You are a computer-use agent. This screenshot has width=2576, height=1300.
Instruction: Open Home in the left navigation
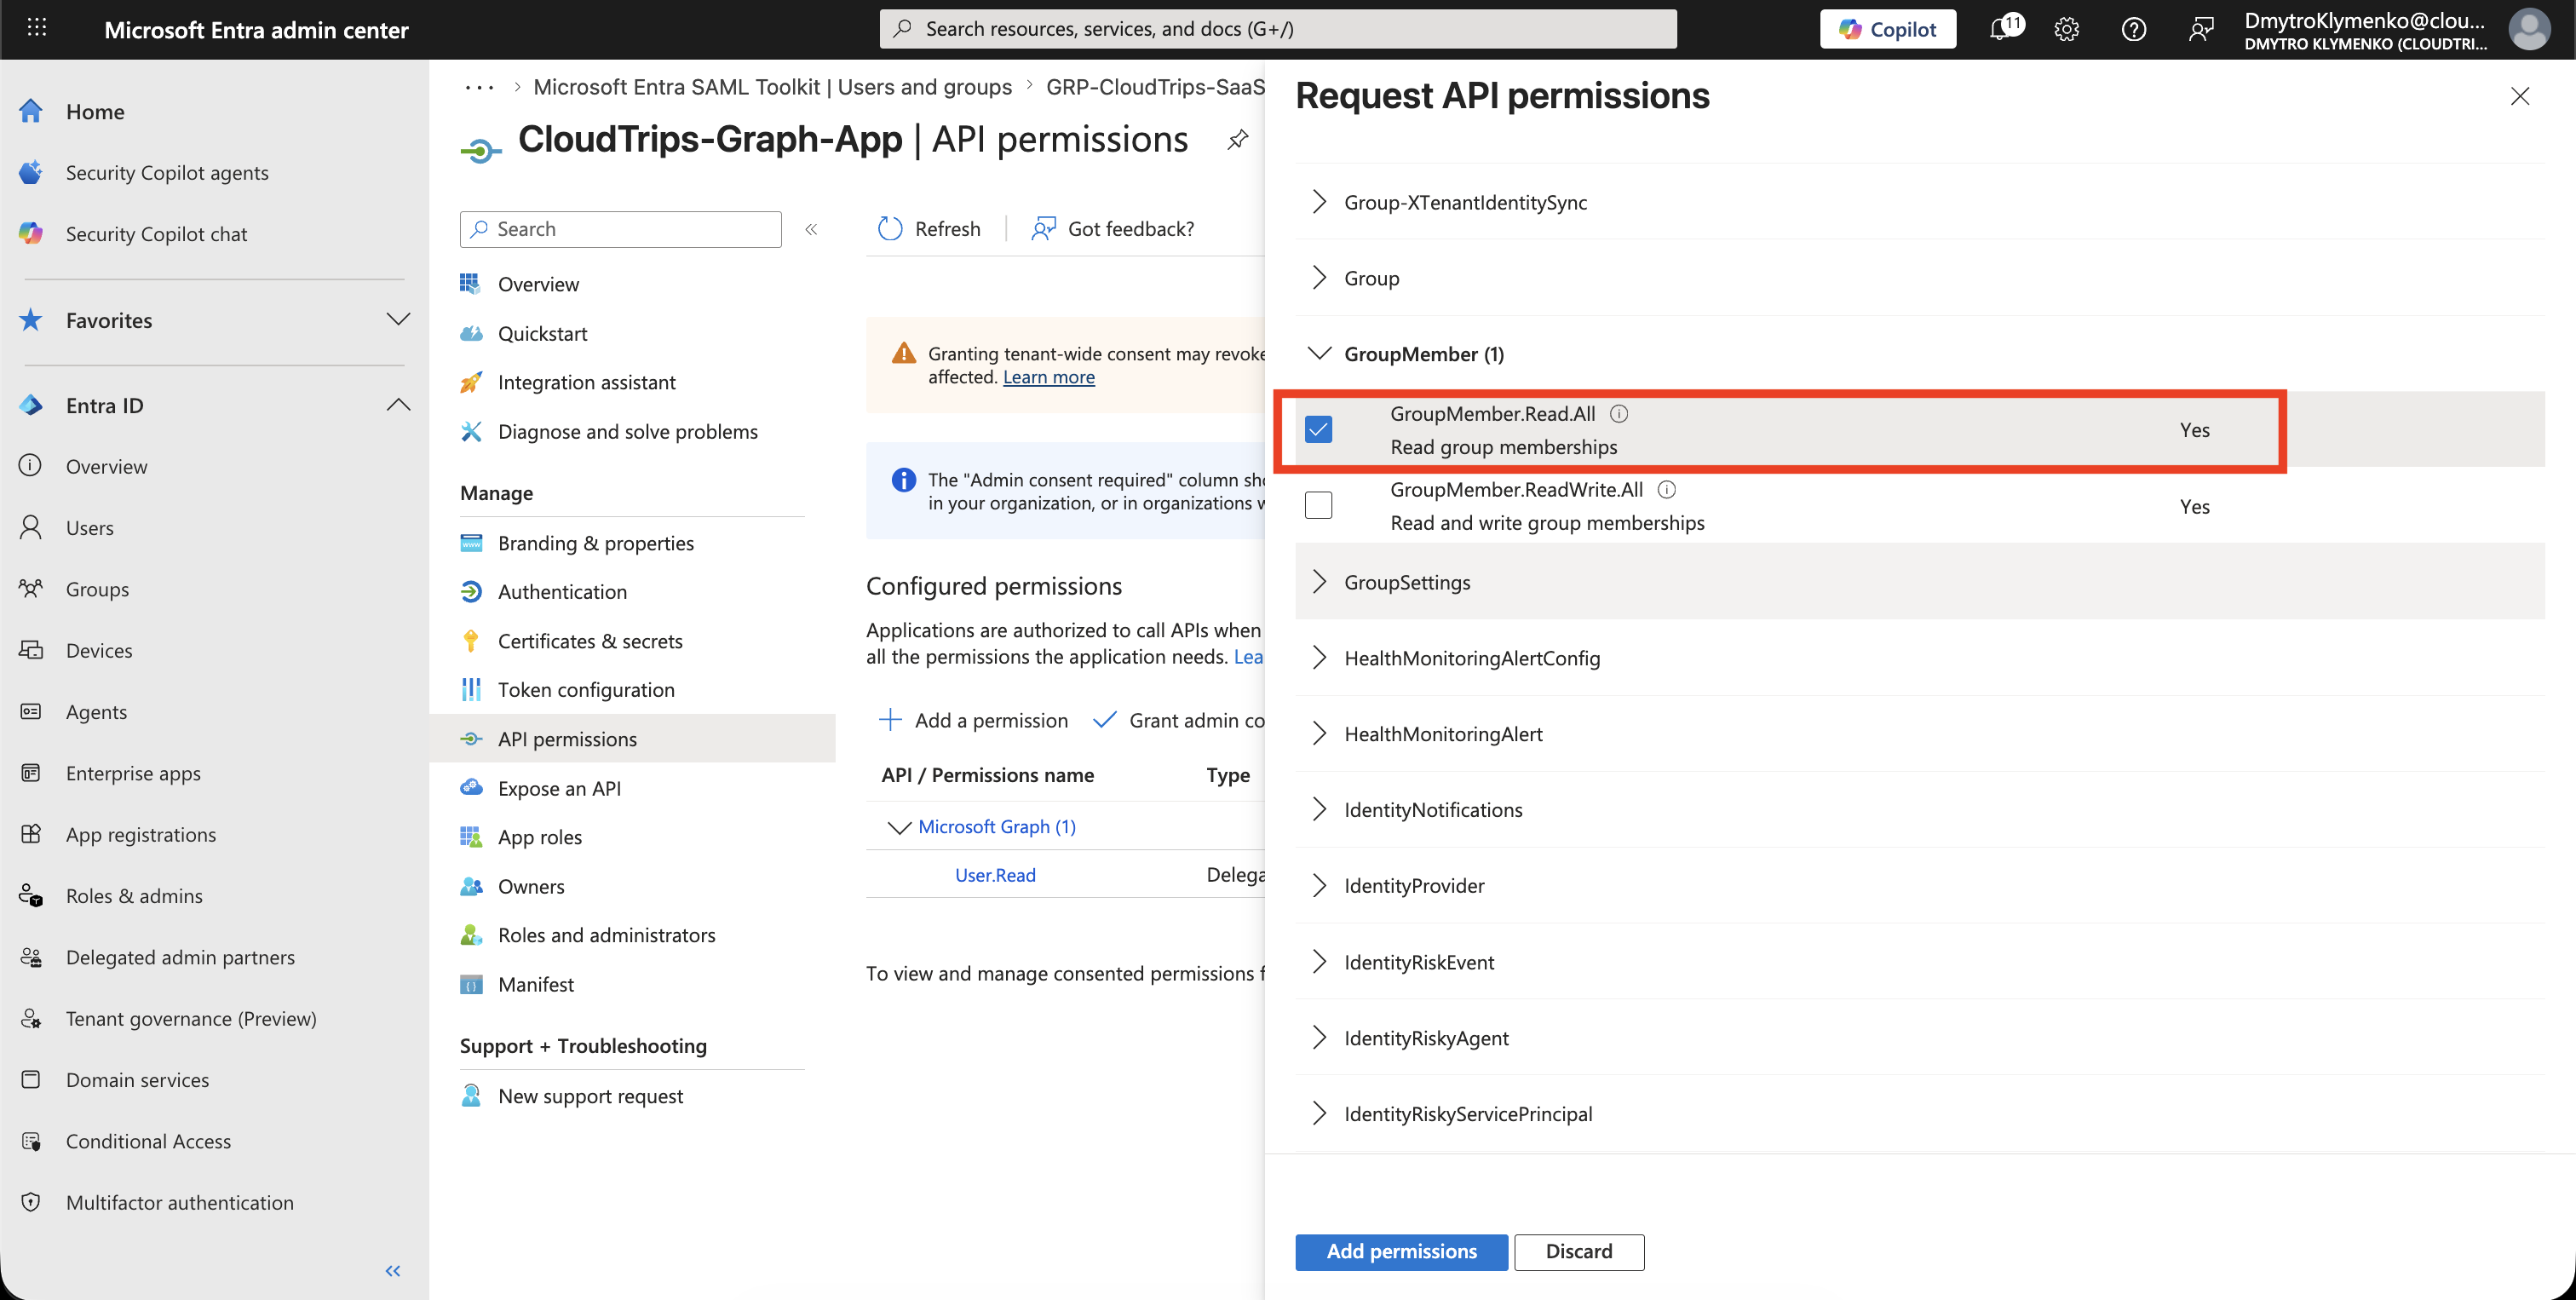click(x=95, y=111)
